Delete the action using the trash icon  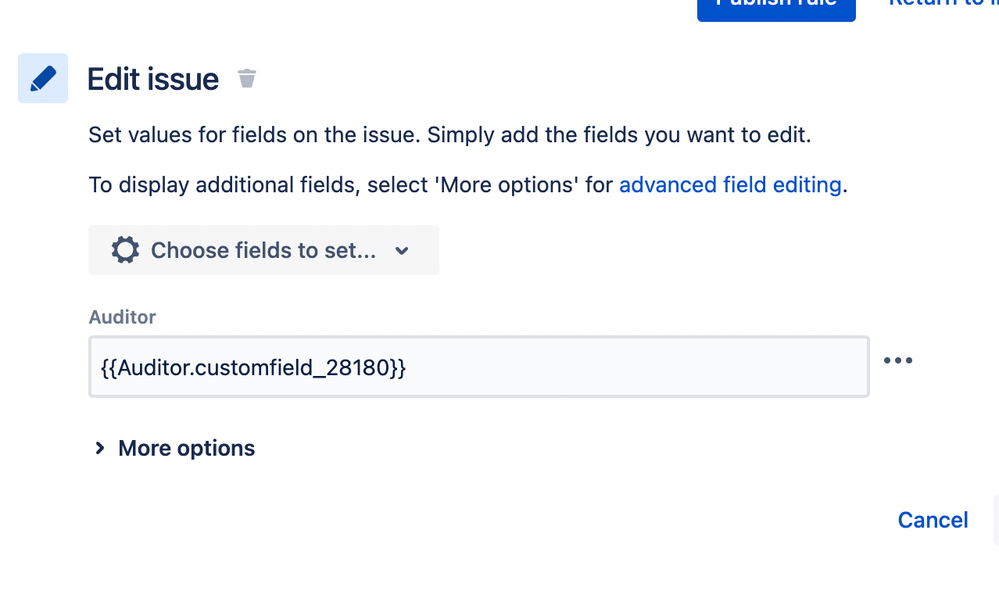click(247, 78)
